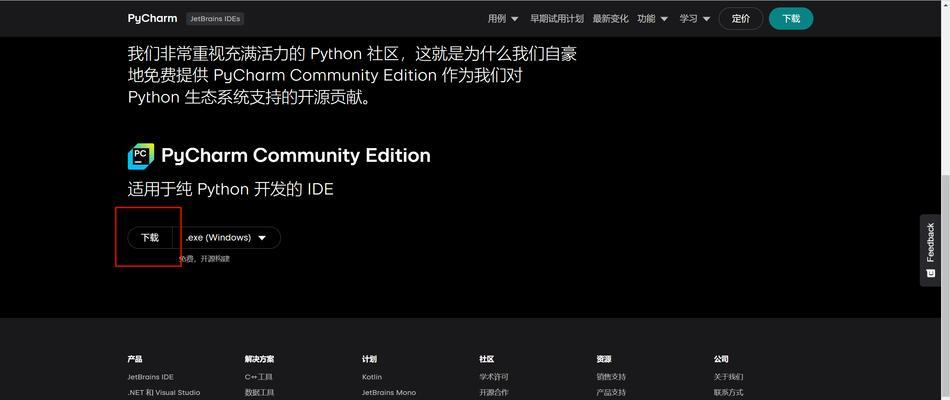Image resolution: width=950 pixels, height=400 pixels.
Task: Click the 社区 footer column heading
Action: tap(487, 359)
